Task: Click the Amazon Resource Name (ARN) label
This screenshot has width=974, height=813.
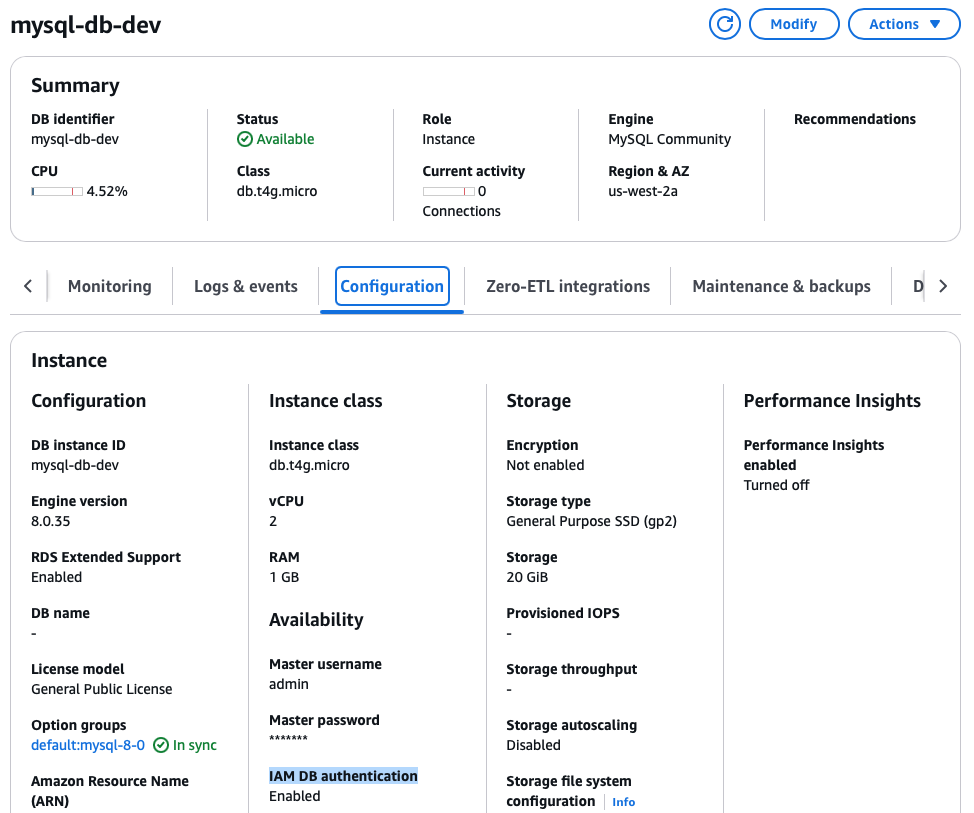Action: click(x=110, y=791)
